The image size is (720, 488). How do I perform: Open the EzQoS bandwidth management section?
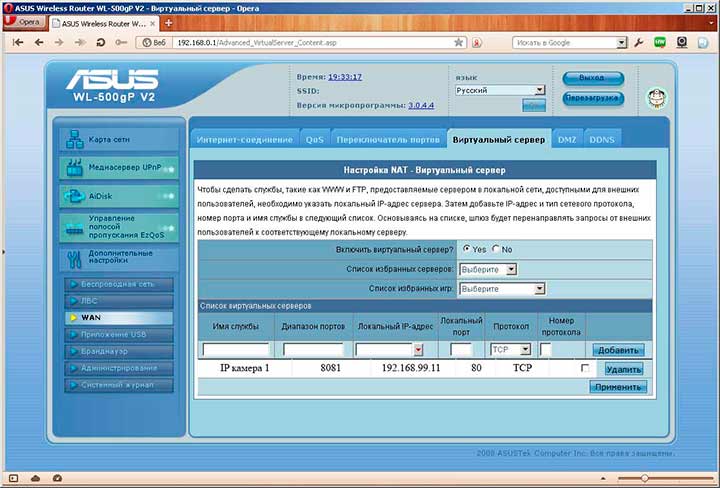coord(118,229)
